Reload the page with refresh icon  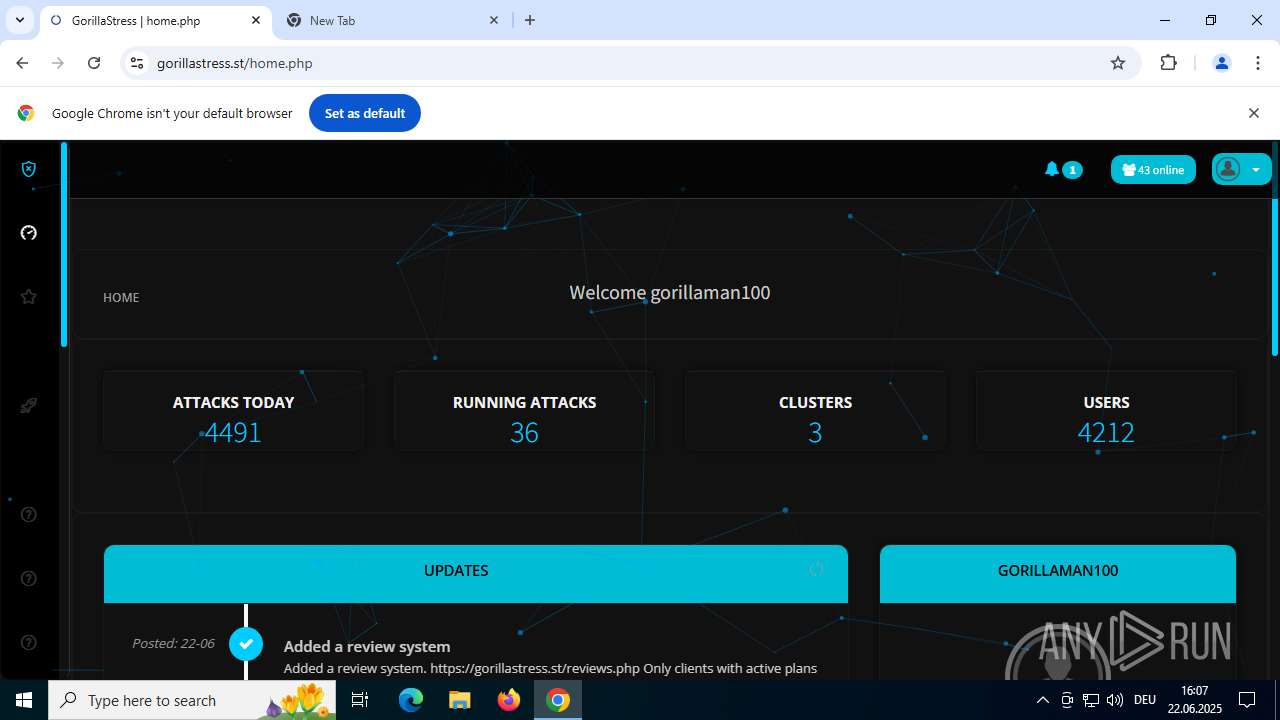pyautogui.click(x=94, y=63)
